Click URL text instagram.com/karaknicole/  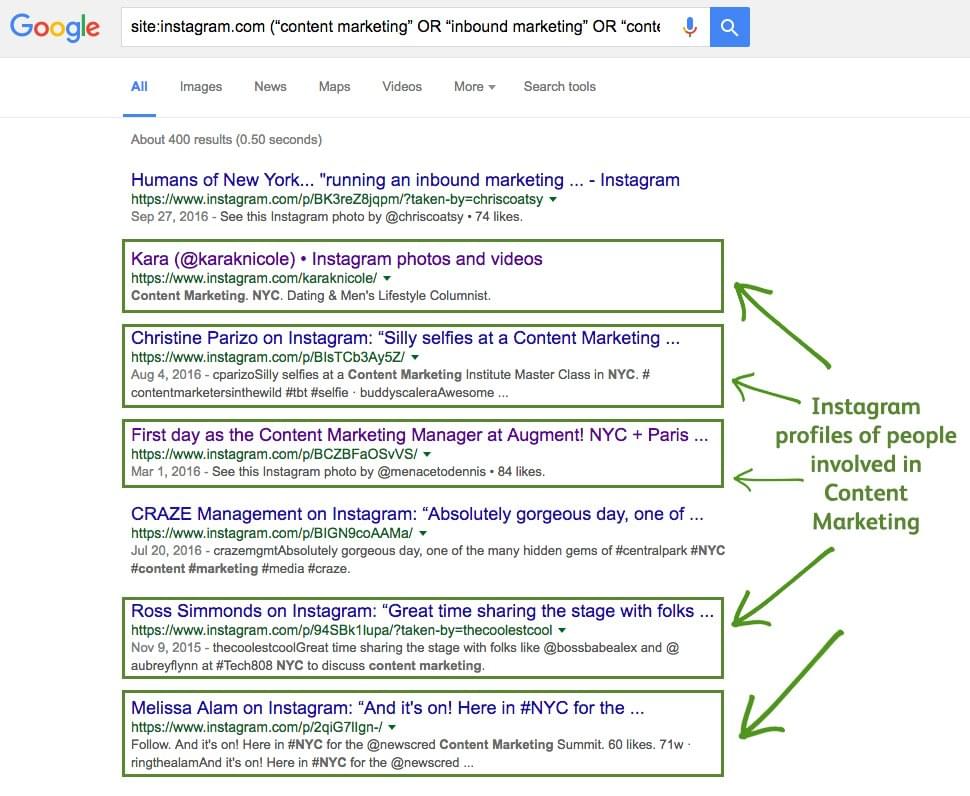(x=254, y=278)
